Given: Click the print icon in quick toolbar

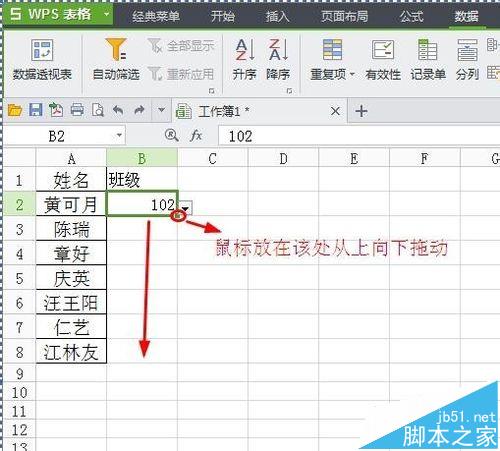Looking at the screenshot, I should tap(77, 110).
